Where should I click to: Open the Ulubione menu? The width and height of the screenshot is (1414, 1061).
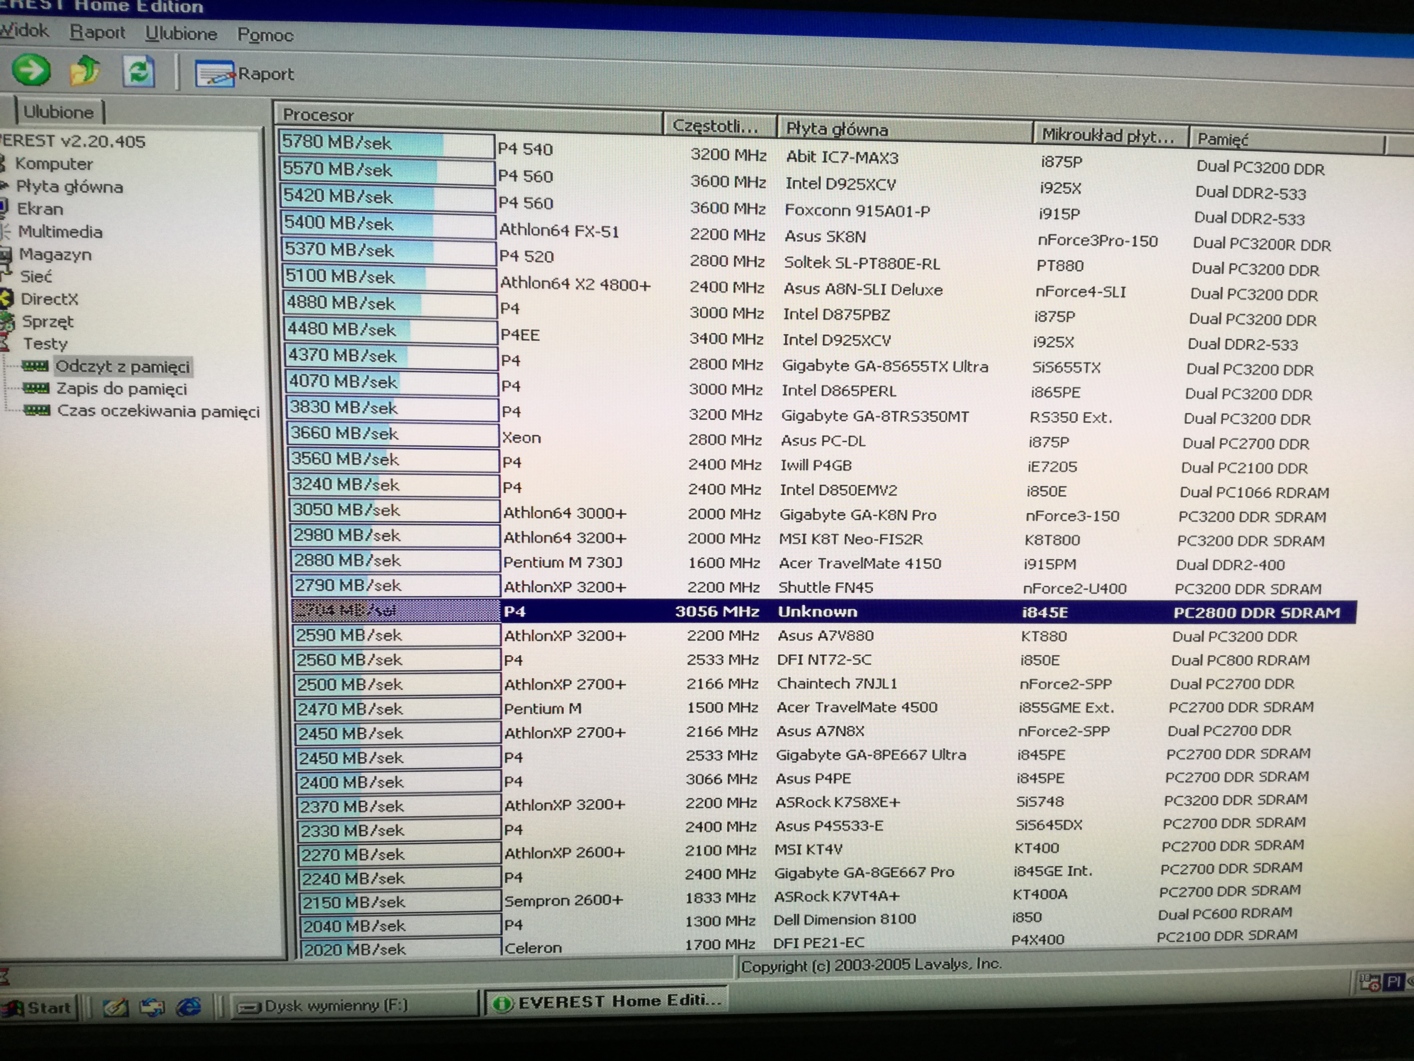click(181, 34)
